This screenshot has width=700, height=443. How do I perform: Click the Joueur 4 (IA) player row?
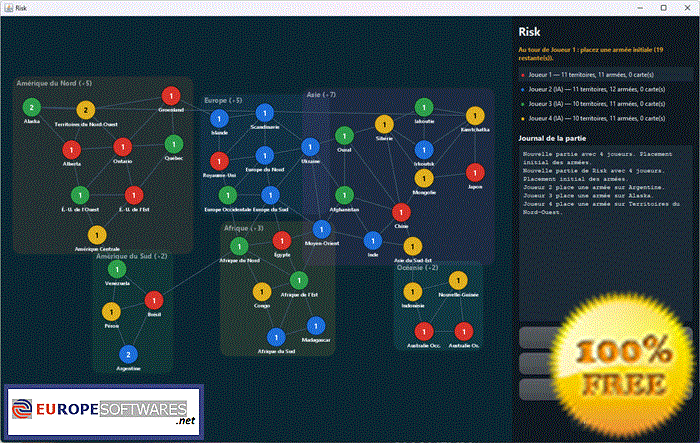[x=605, y=118]
